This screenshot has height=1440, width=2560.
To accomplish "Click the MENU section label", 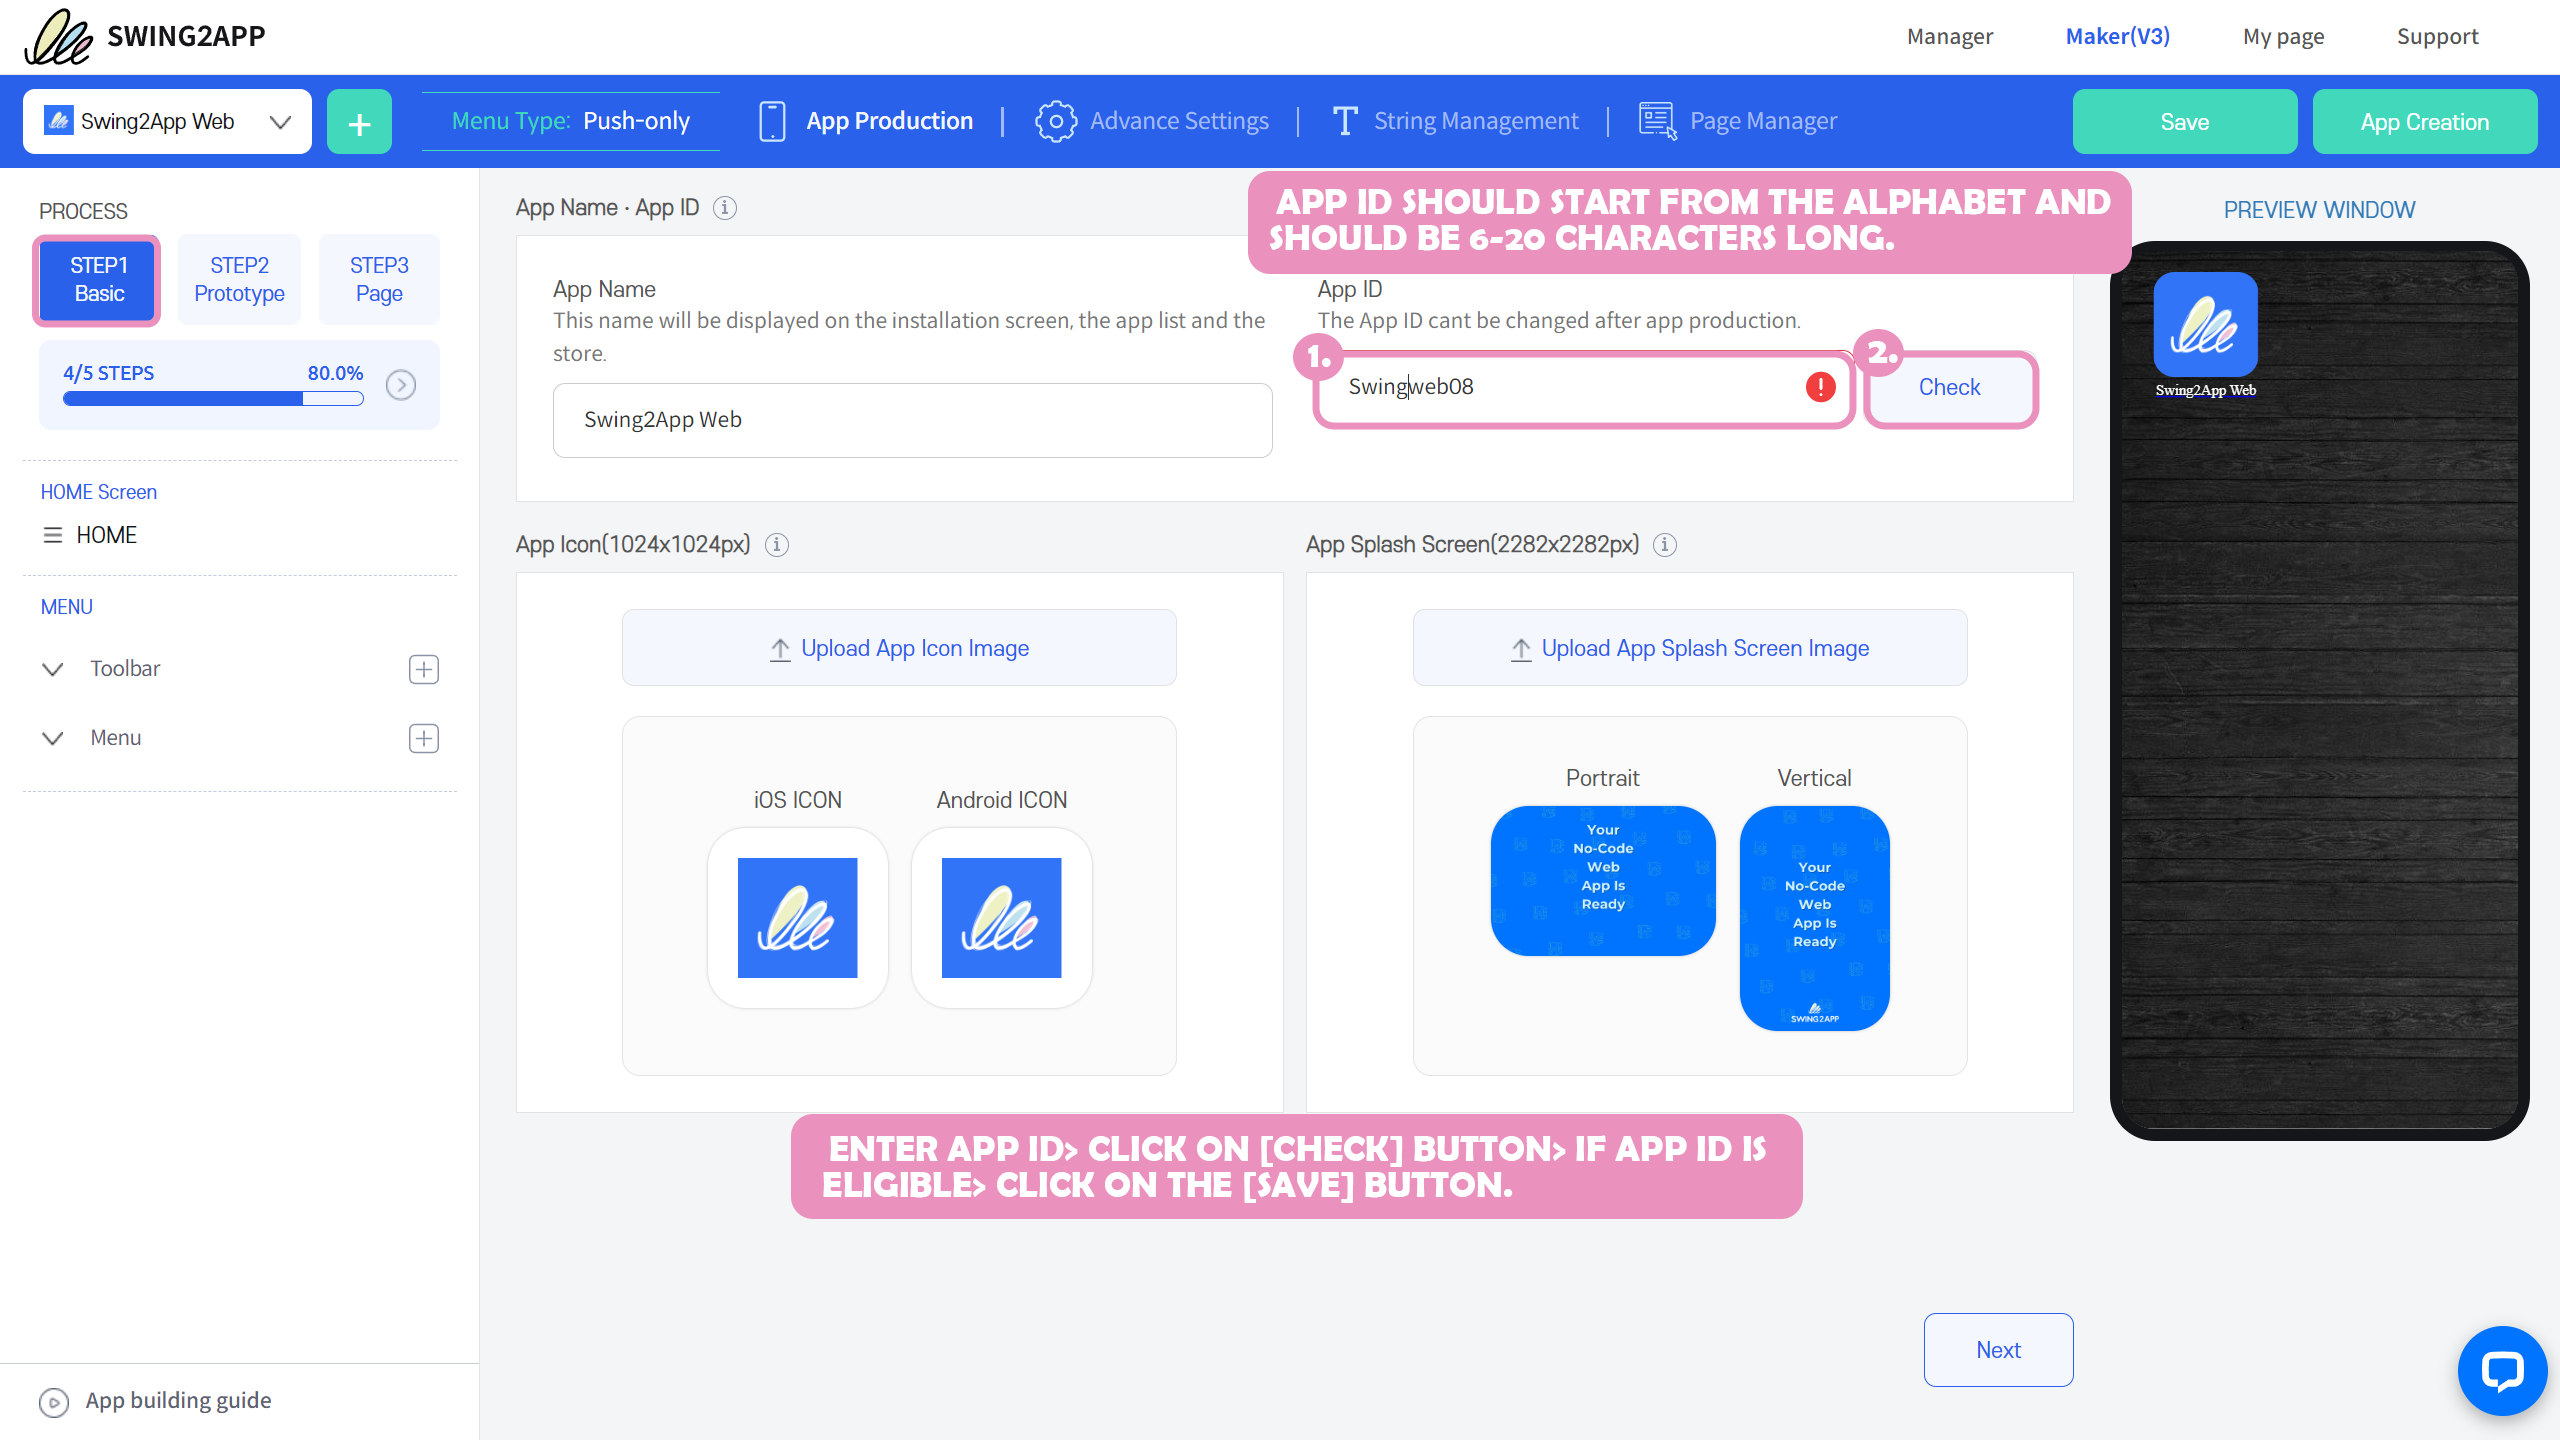I will (66, 607).
